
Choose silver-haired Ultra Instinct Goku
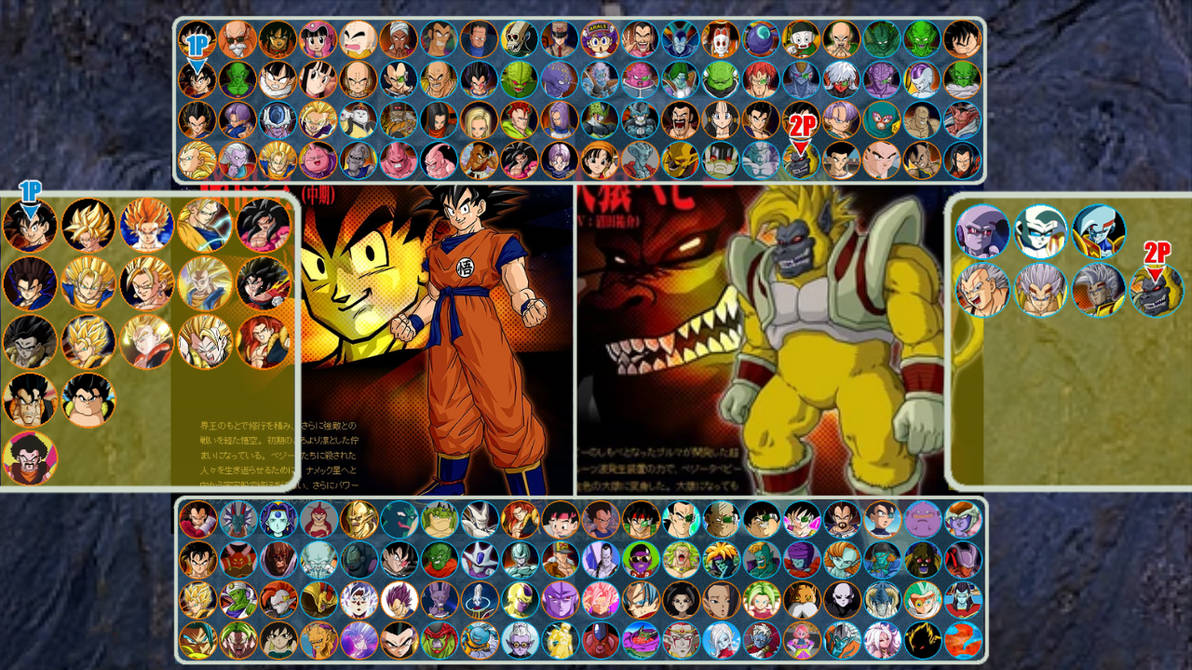(358, 600)
